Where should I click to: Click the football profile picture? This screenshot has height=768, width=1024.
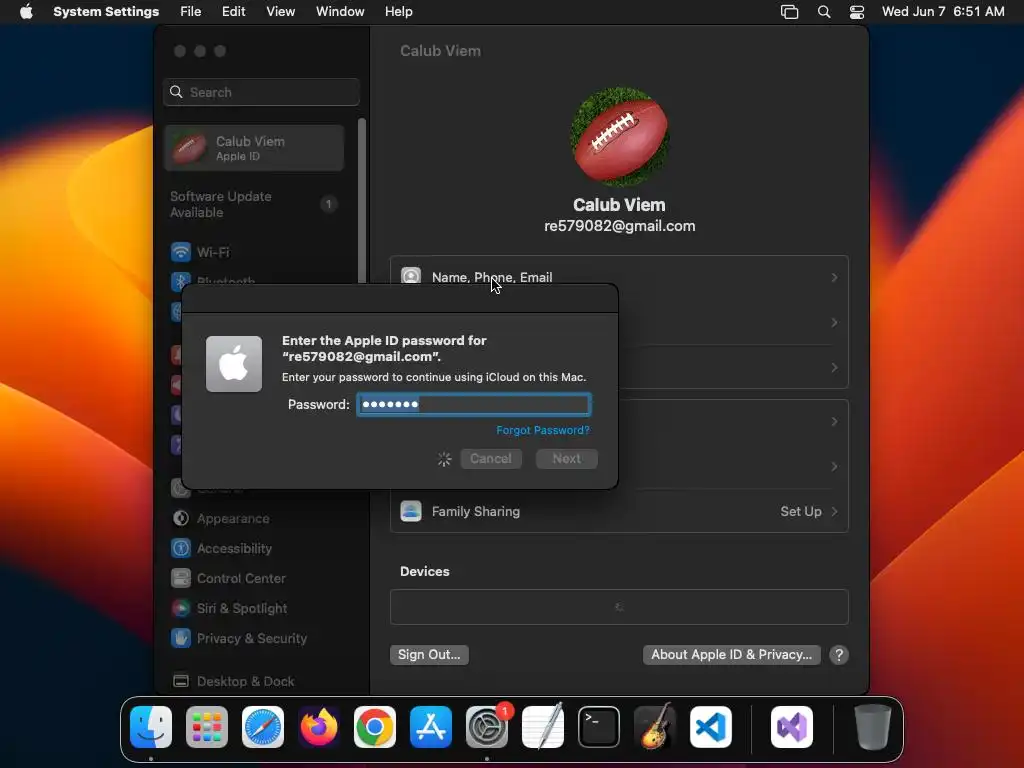coord(619,136)
